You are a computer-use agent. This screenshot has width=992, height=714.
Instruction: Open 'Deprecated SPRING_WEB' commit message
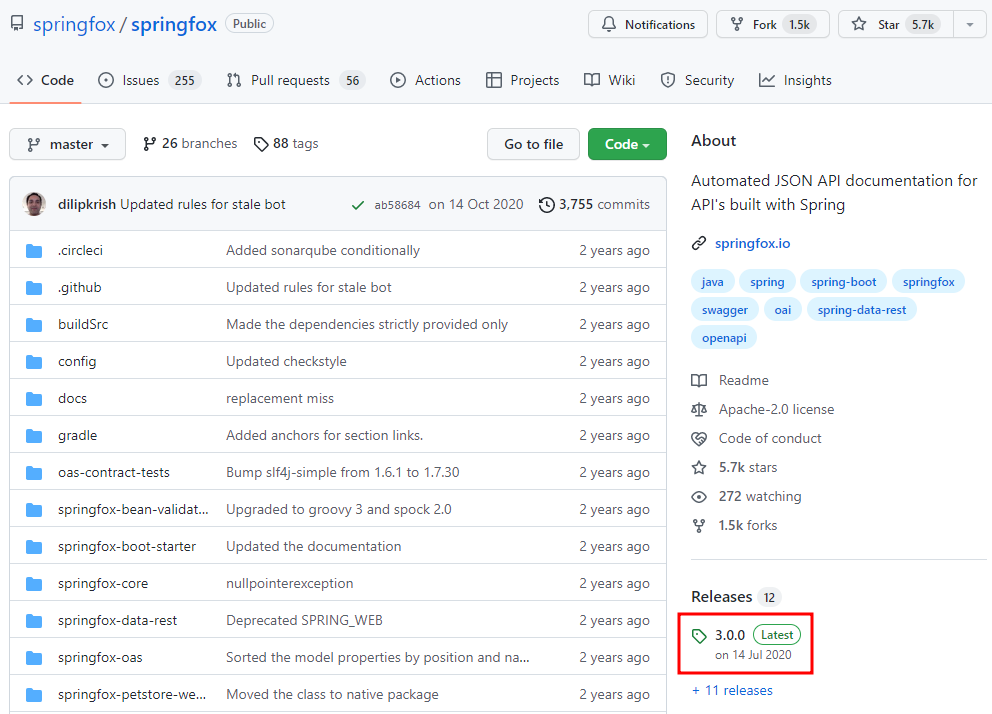pos(304,620)
